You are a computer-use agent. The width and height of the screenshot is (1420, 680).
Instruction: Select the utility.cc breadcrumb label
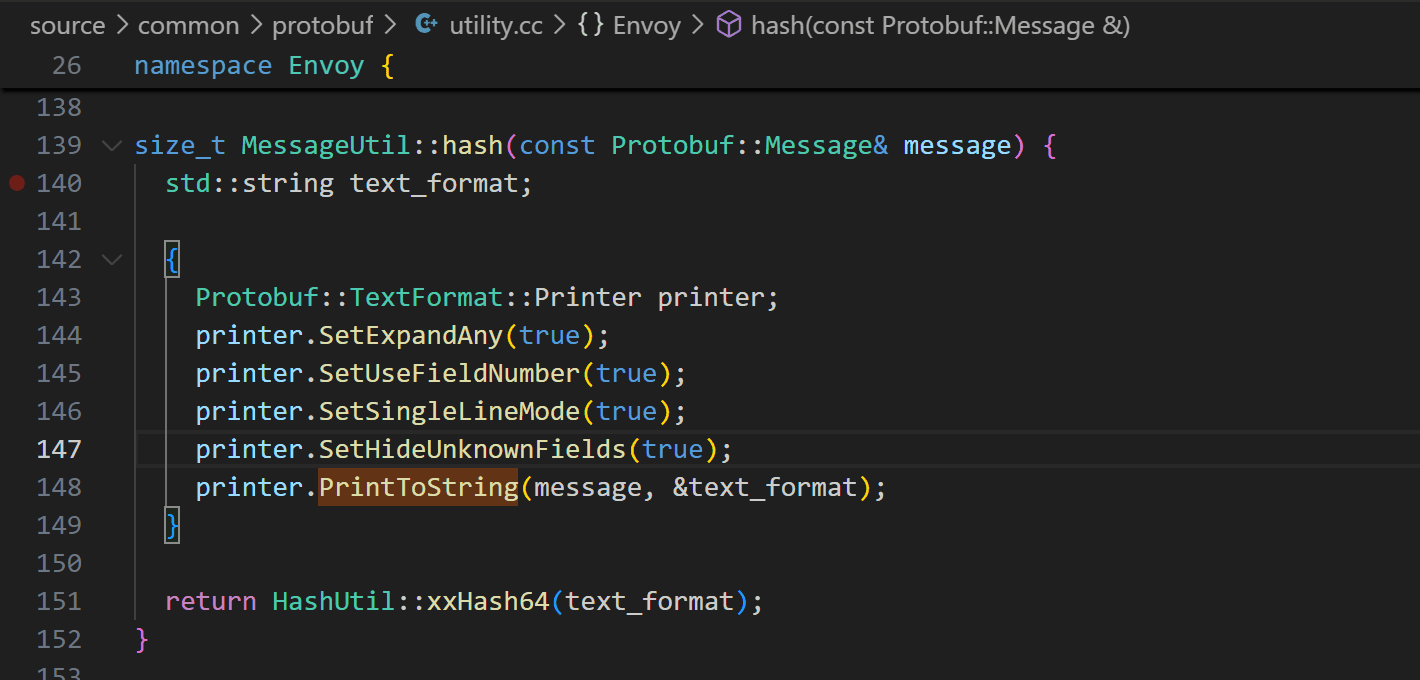(496, 25)
